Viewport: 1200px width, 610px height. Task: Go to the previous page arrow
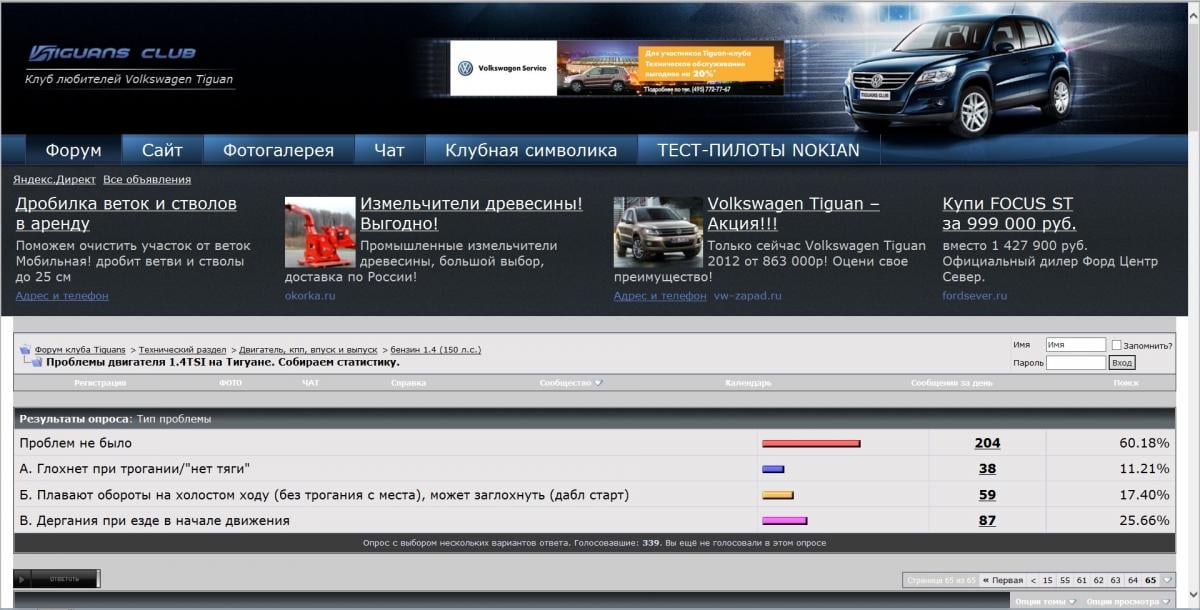coord(1033,580)
